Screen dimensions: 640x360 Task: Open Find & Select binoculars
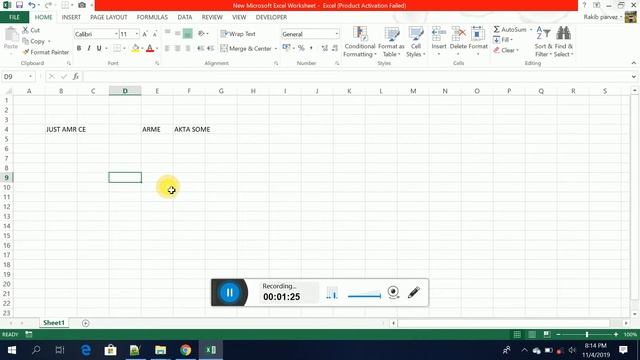(x=564, y=42)
